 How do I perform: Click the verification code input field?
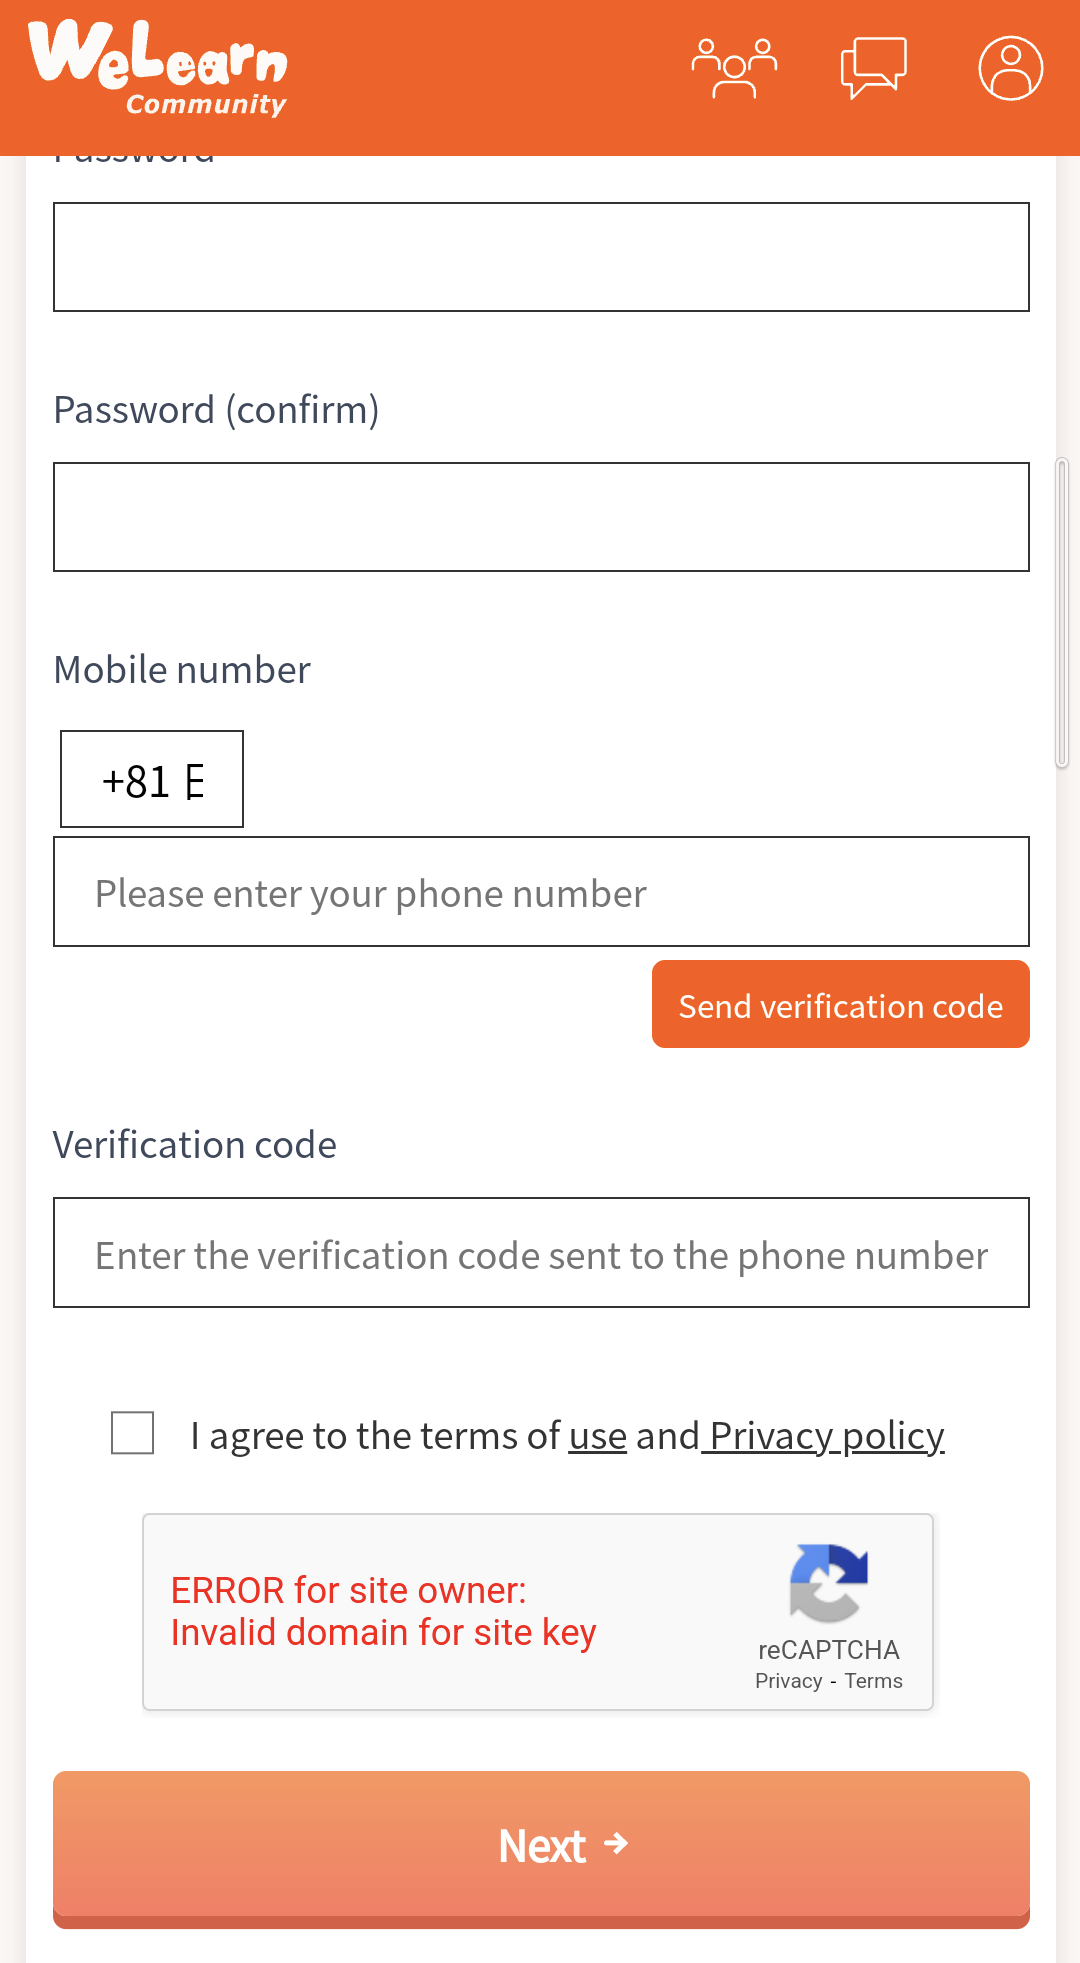click(x=540, y=1252)
